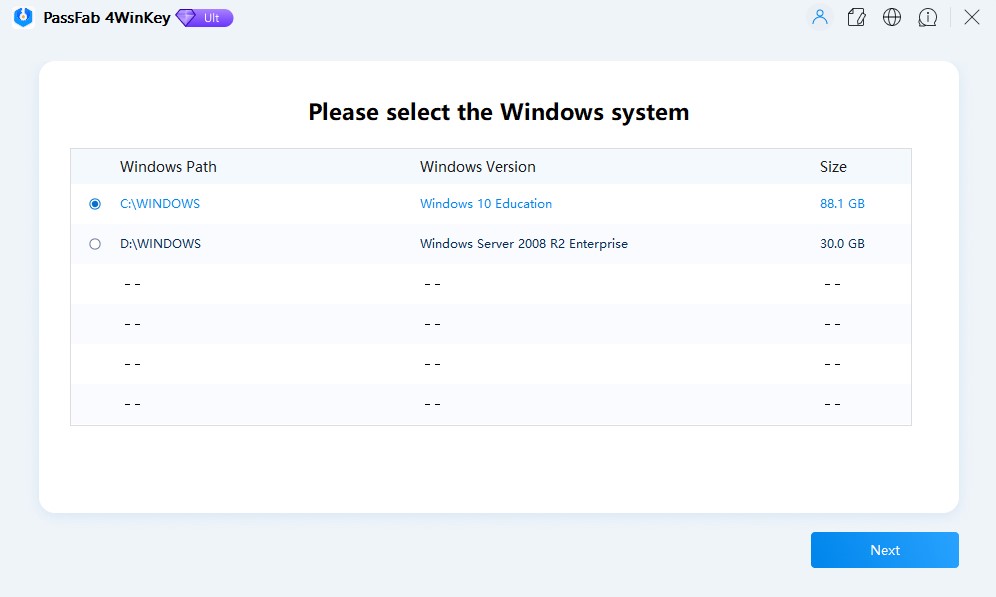Select the C:\WINDOWS radio button

(x=95, y=204)
